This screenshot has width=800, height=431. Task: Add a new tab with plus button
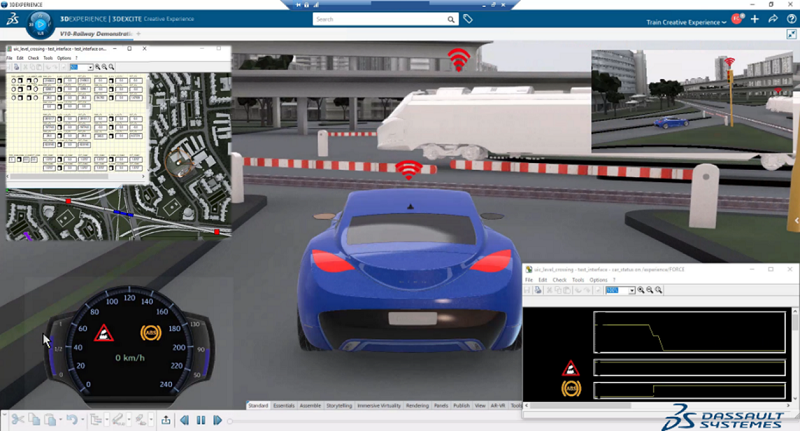point(138,34)
